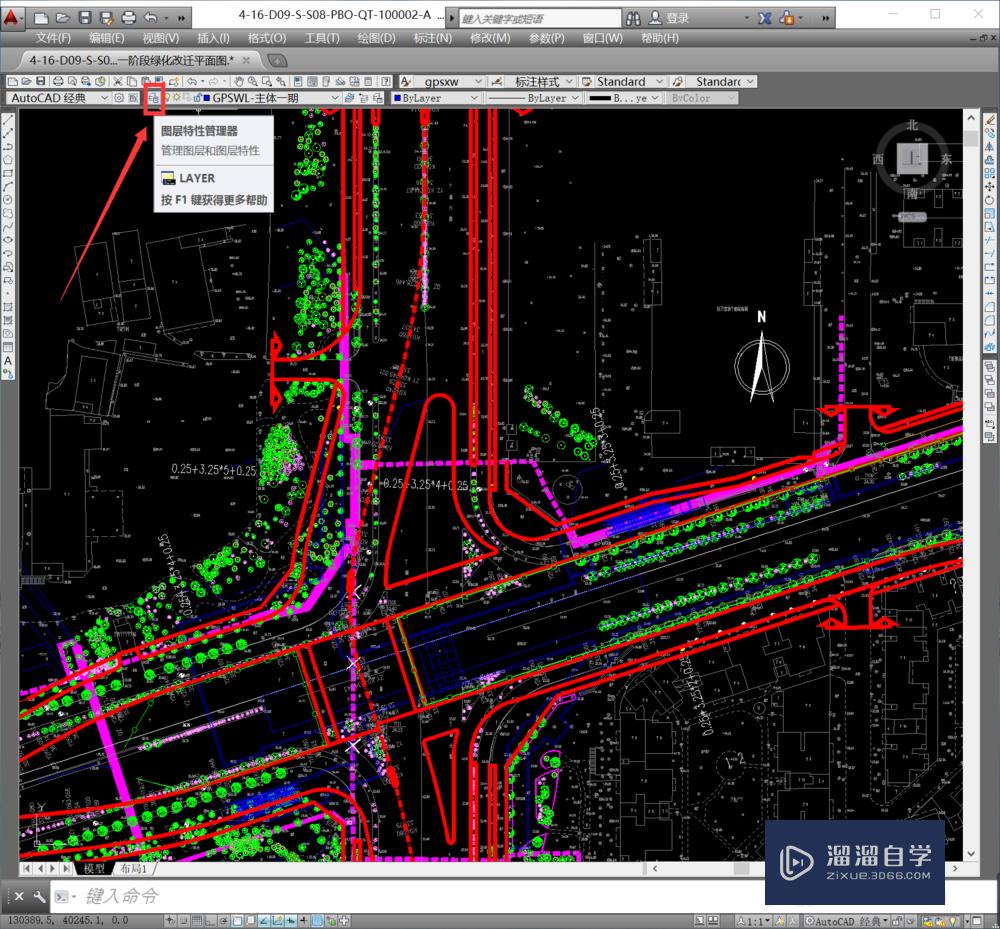The width and height of the screenshot is (1000, 929).
Task: Click the 登录 sign-in button
Action: [677, 18]
